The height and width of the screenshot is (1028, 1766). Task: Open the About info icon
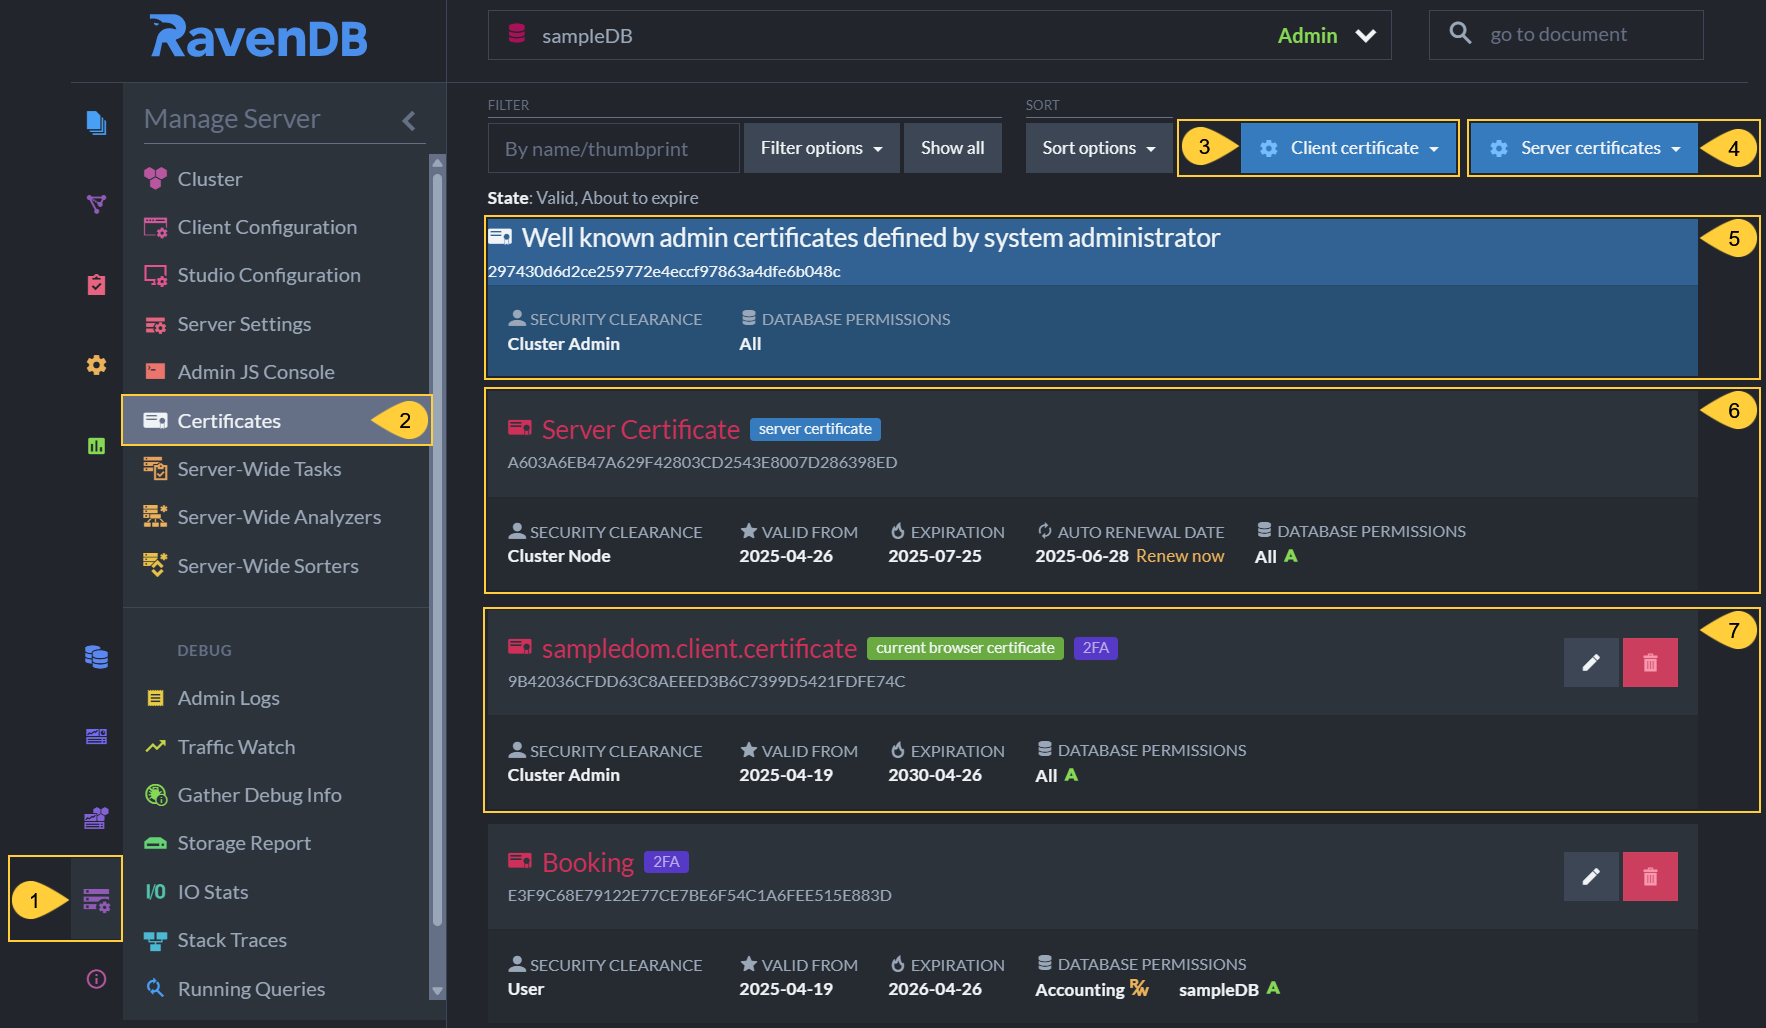pos(96,979)
